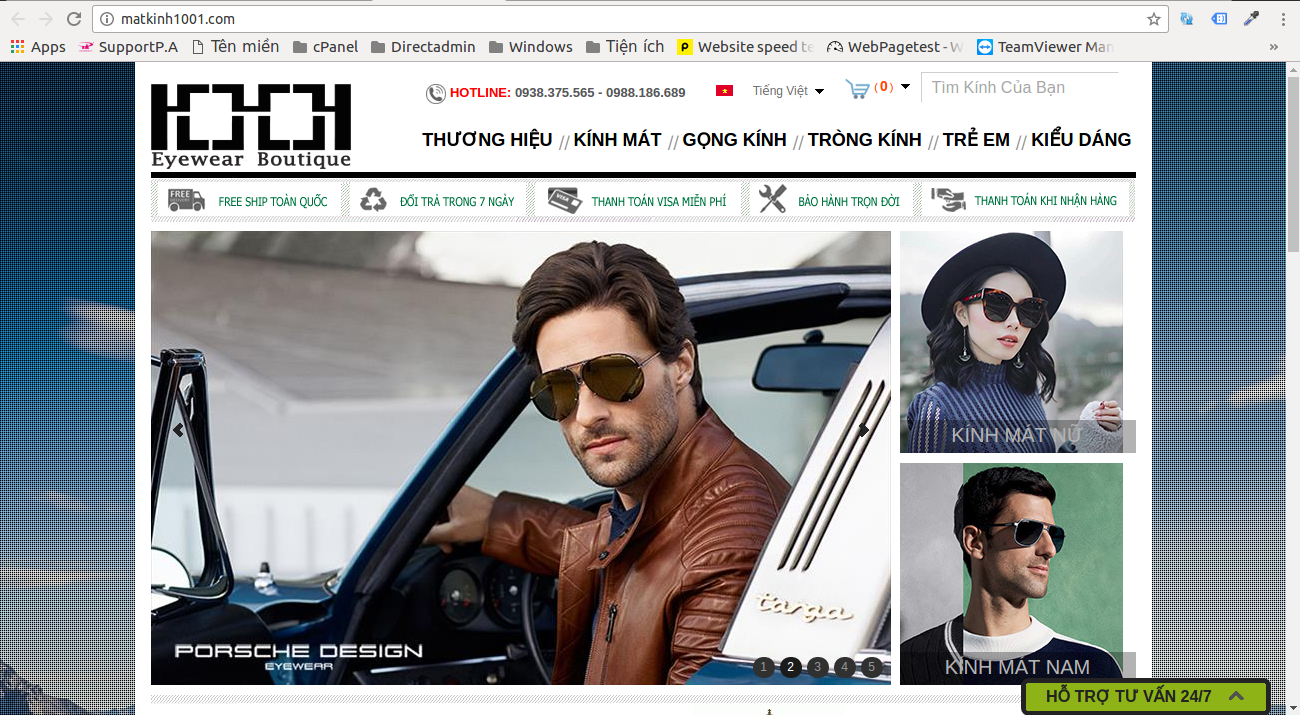Image resolution: width=1300 pixels, height=715 pixels.
Task: Open the KIỂU DÁNG menu
Action: click(1081, 139)
